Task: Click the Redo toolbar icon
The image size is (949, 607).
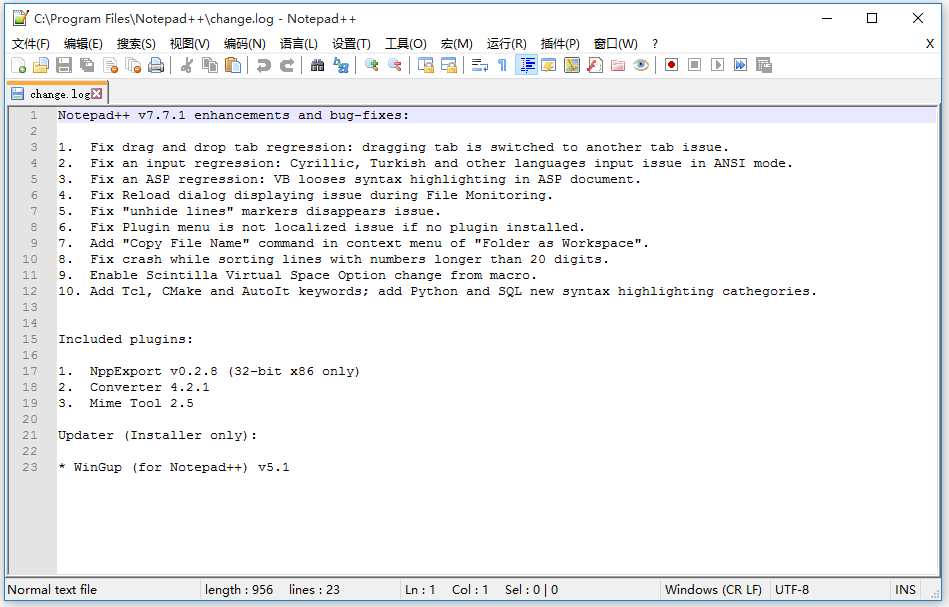Action: click(287, 65)
